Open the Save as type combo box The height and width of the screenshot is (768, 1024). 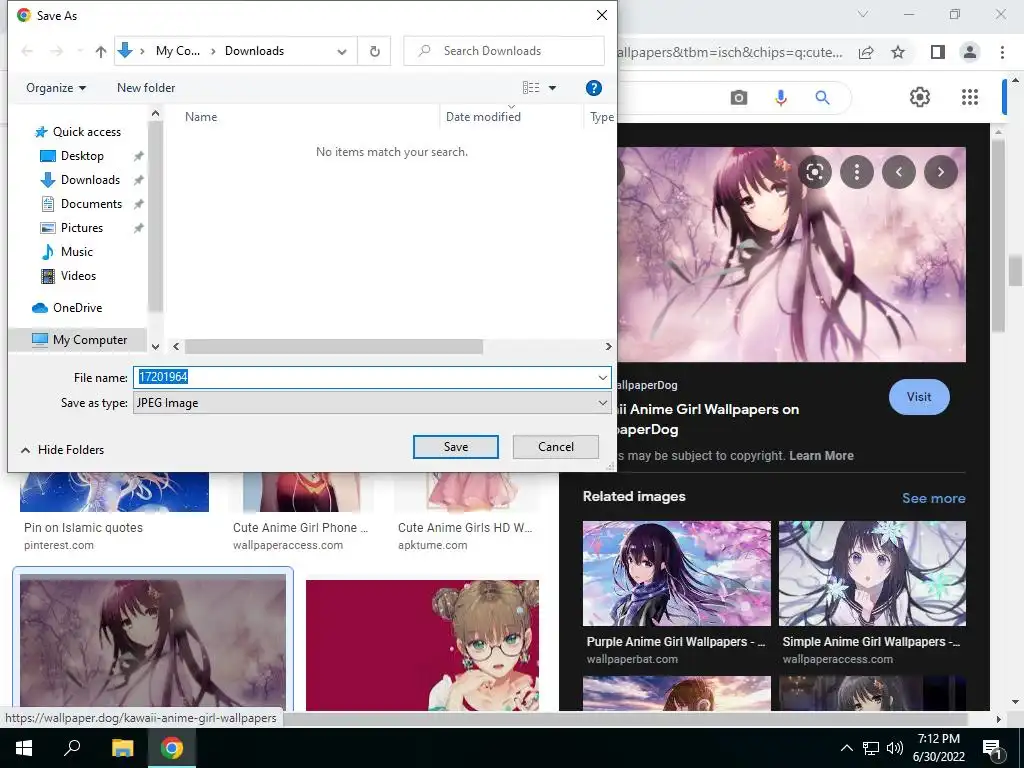pos(372,403)
